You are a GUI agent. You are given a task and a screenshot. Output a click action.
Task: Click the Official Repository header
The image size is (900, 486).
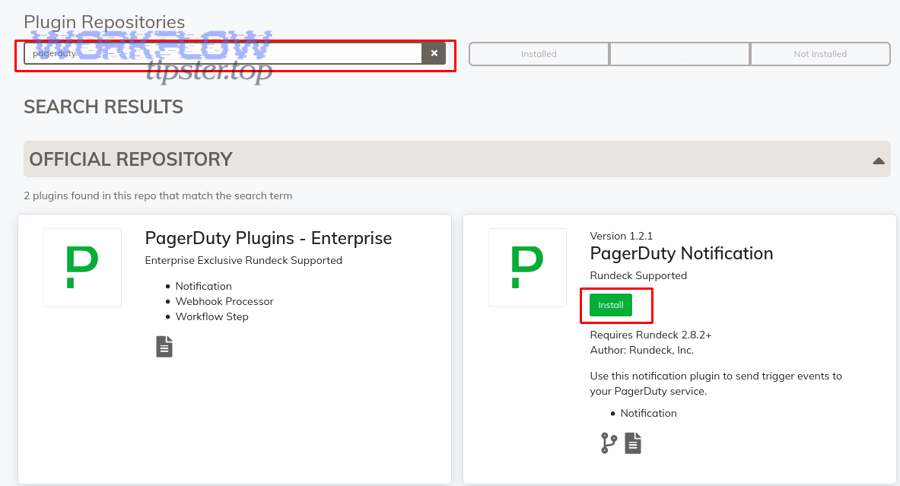coord(457,159)
